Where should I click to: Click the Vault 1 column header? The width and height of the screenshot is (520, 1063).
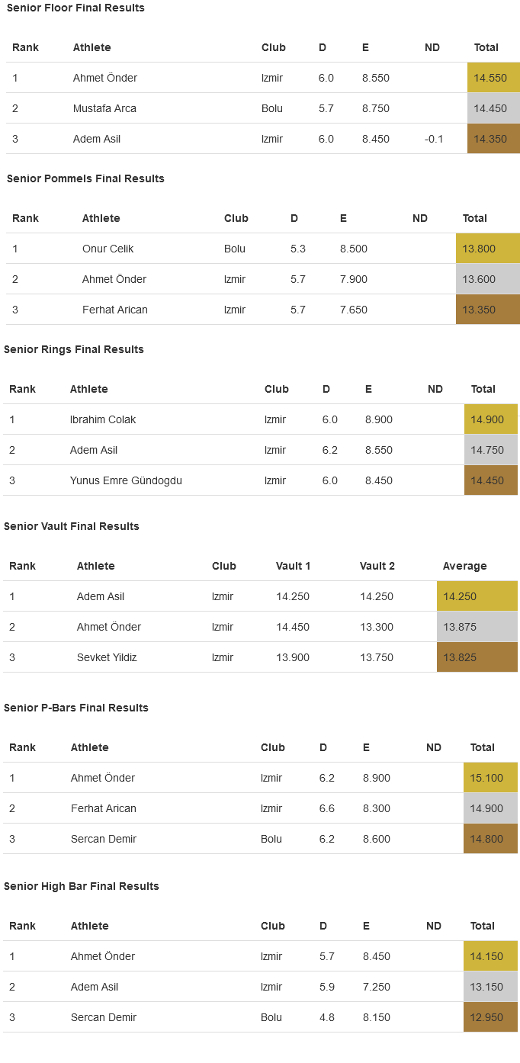(293, 566)
